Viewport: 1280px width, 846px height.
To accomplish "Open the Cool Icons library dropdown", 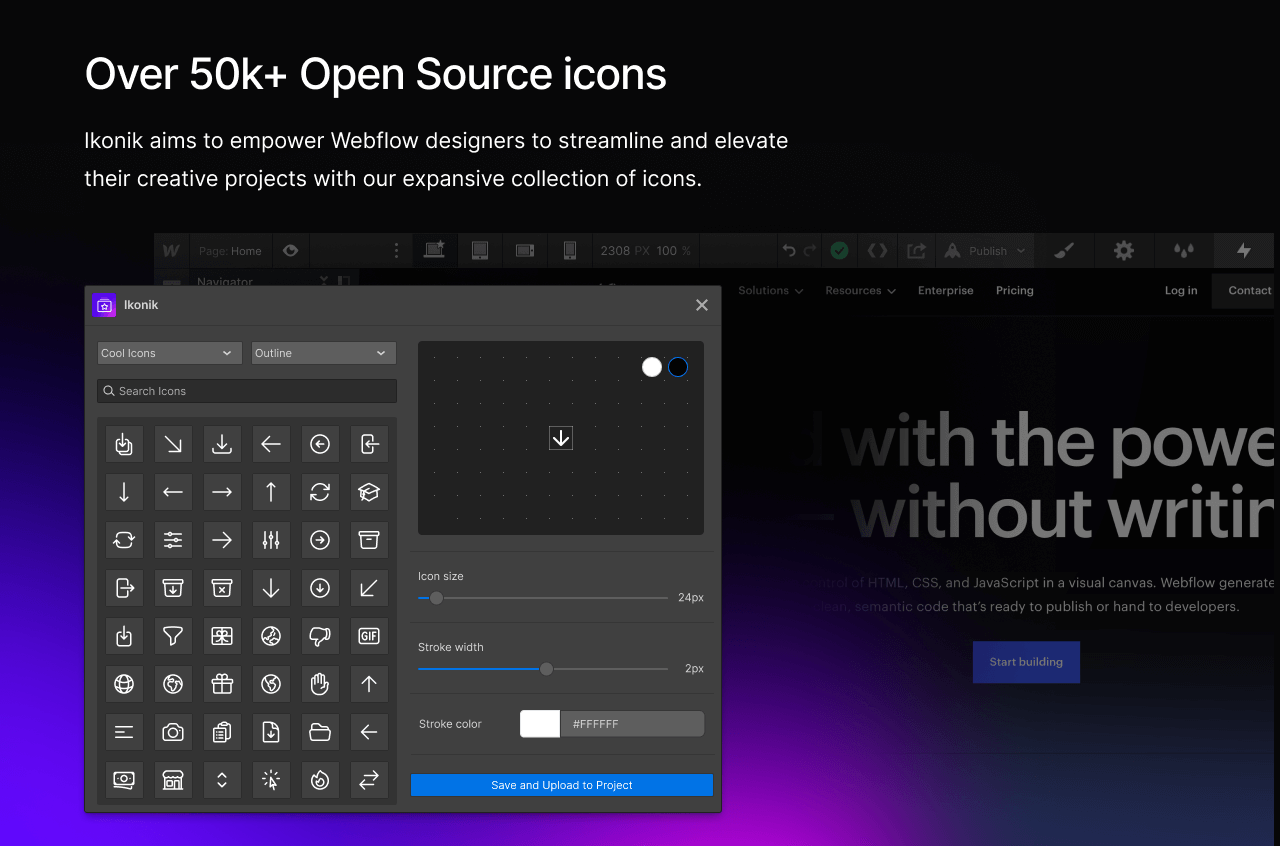I will point(169,353).
